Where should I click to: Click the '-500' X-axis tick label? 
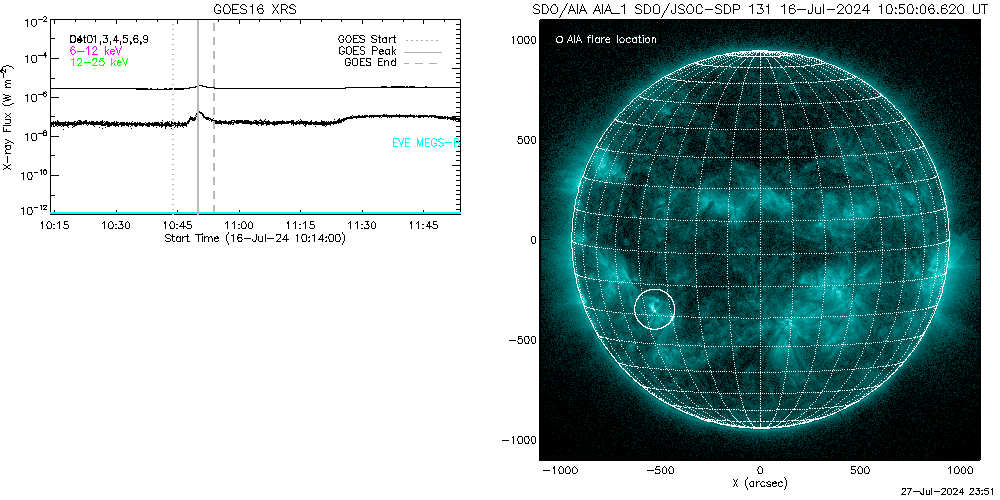(x=659, y=471)
